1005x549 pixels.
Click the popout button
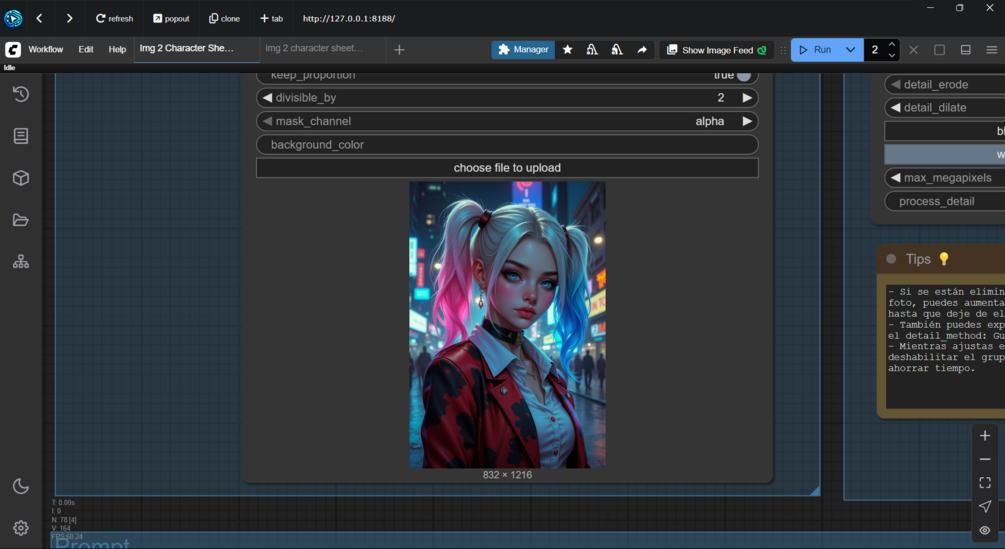(170, 19)
